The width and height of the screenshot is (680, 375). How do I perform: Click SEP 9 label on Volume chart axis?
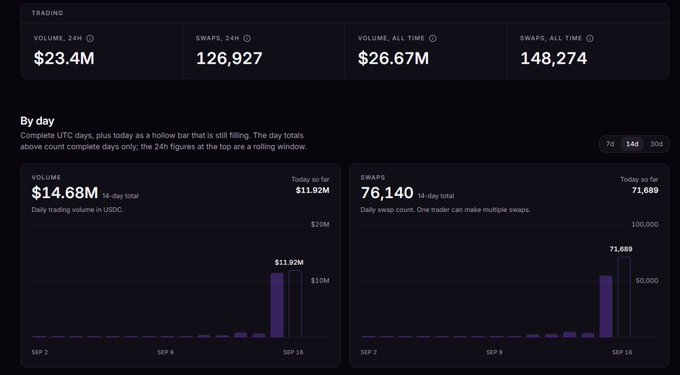pyautogui.click(x=165, y=352)
